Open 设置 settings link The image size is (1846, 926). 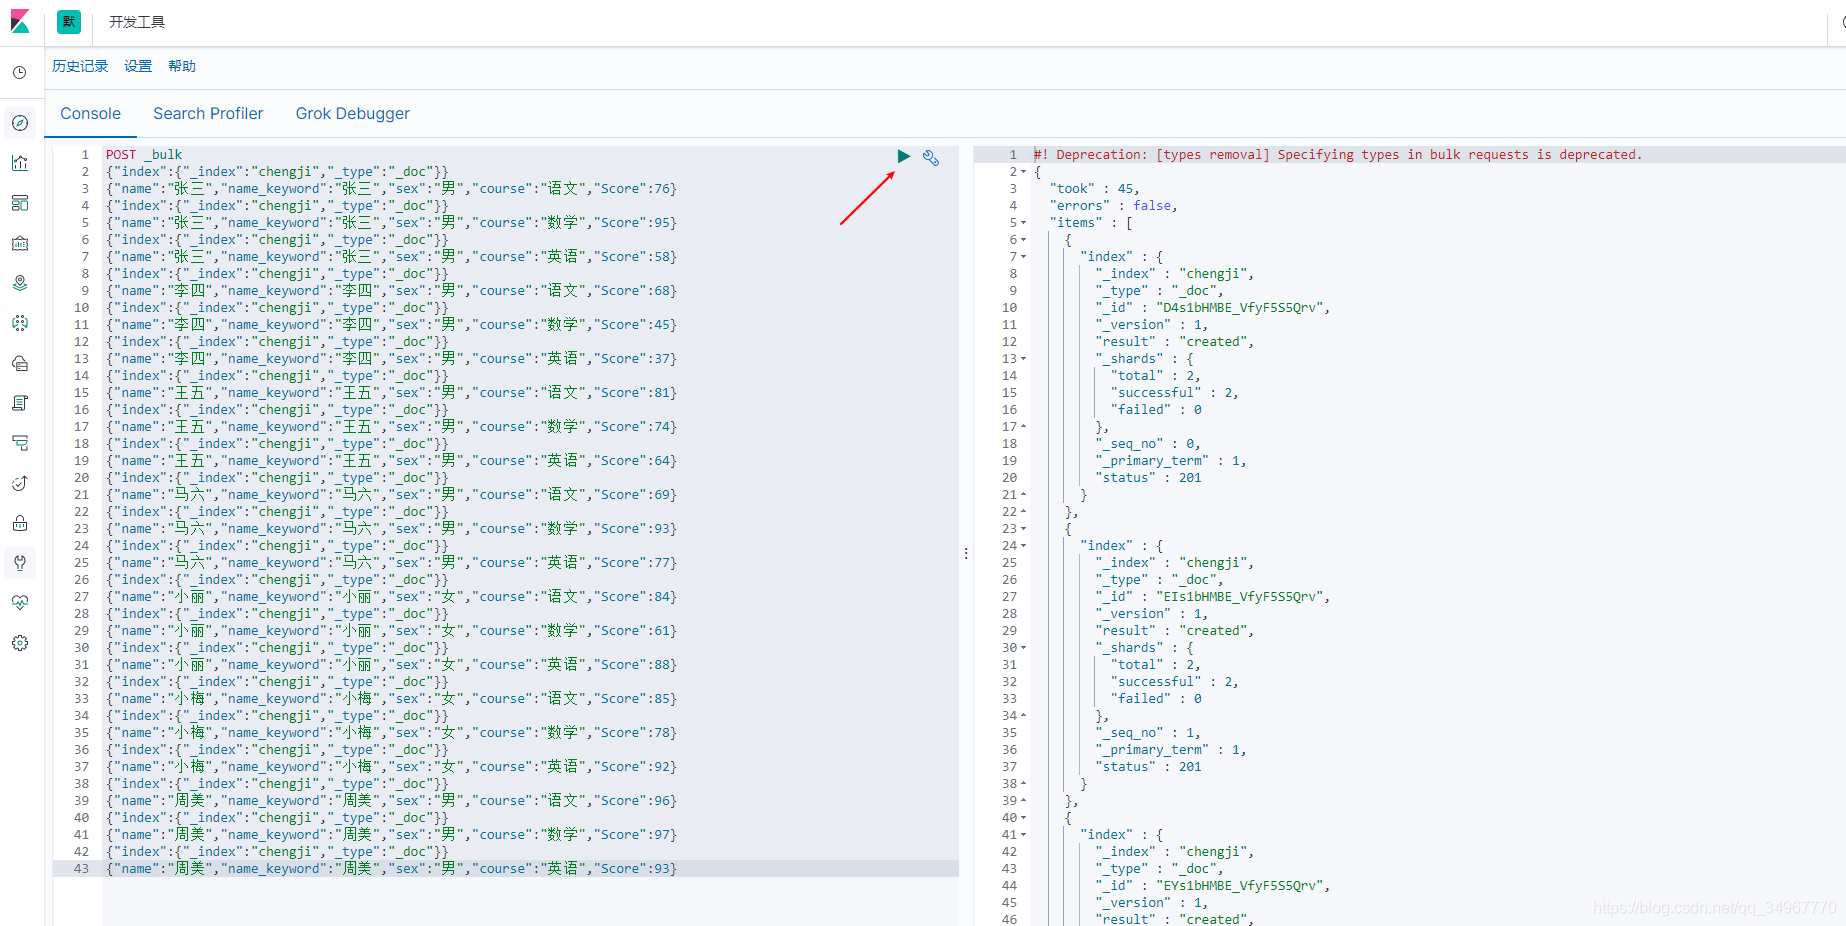pos(138,66)
